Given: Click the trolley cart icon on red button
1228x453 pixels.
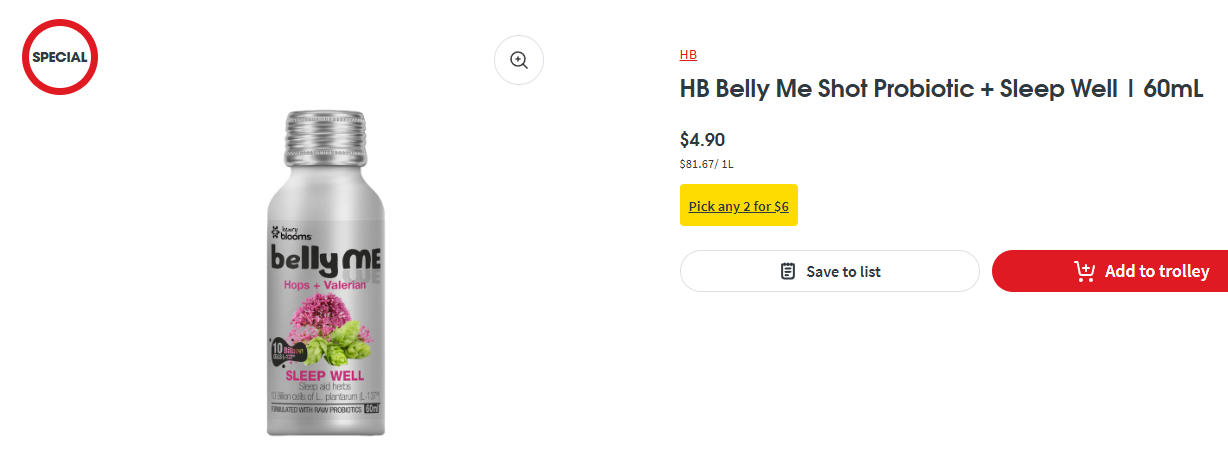Looking at the screenshot, I should click(1084, 271).
